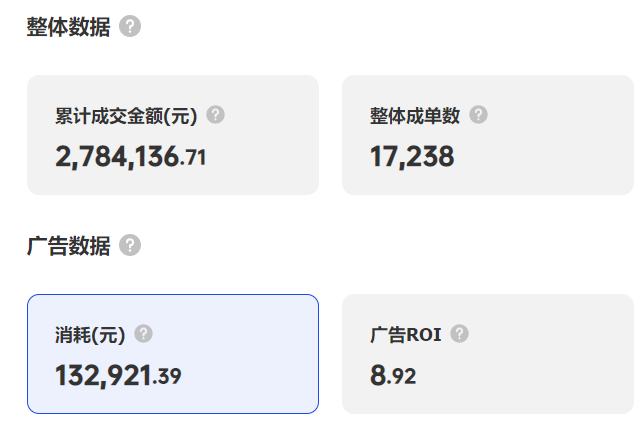Screen dimensions: 643x428
Task: Click question mark icon next to 广告数据
Action: (x=130, y=245)
